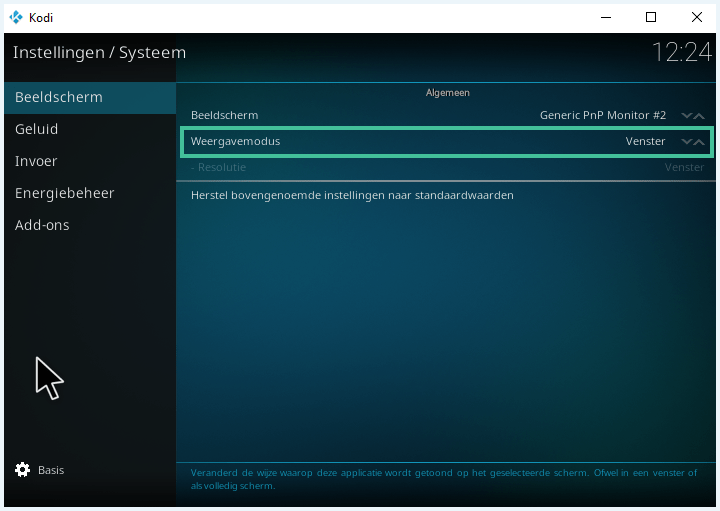Click the Generic PnP Monitor #2 value
The width and height of the screenshot is (720, 511).
602,115
